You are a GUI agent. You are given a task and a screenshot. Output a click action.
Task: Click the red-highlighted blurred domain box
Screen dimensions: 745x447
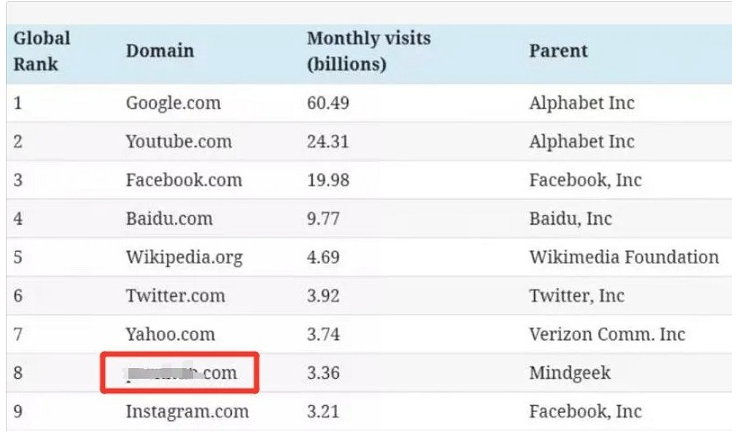180,373
